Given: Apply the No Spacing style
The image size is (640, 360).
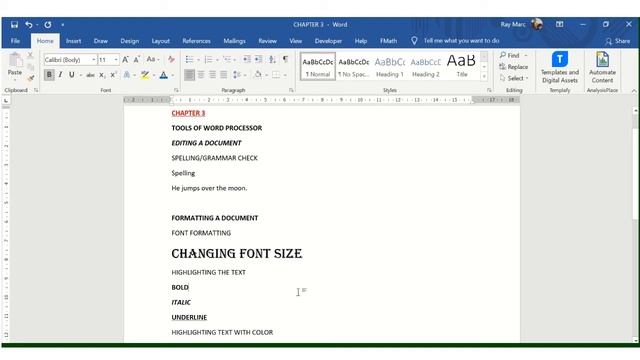Looking at the screenshot, I should [x=353, y=66].
